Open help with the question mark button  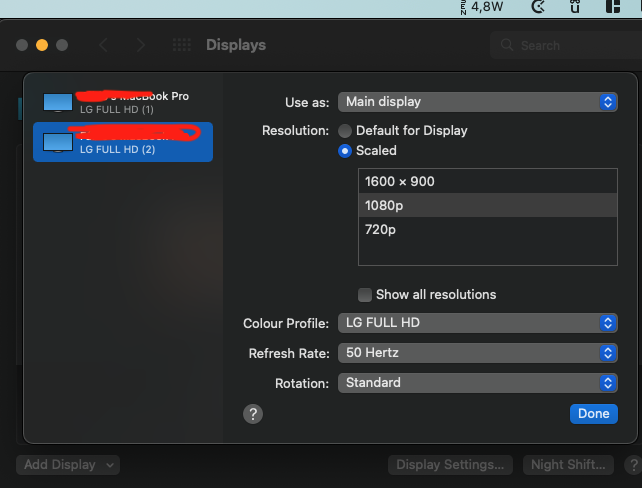253,414
